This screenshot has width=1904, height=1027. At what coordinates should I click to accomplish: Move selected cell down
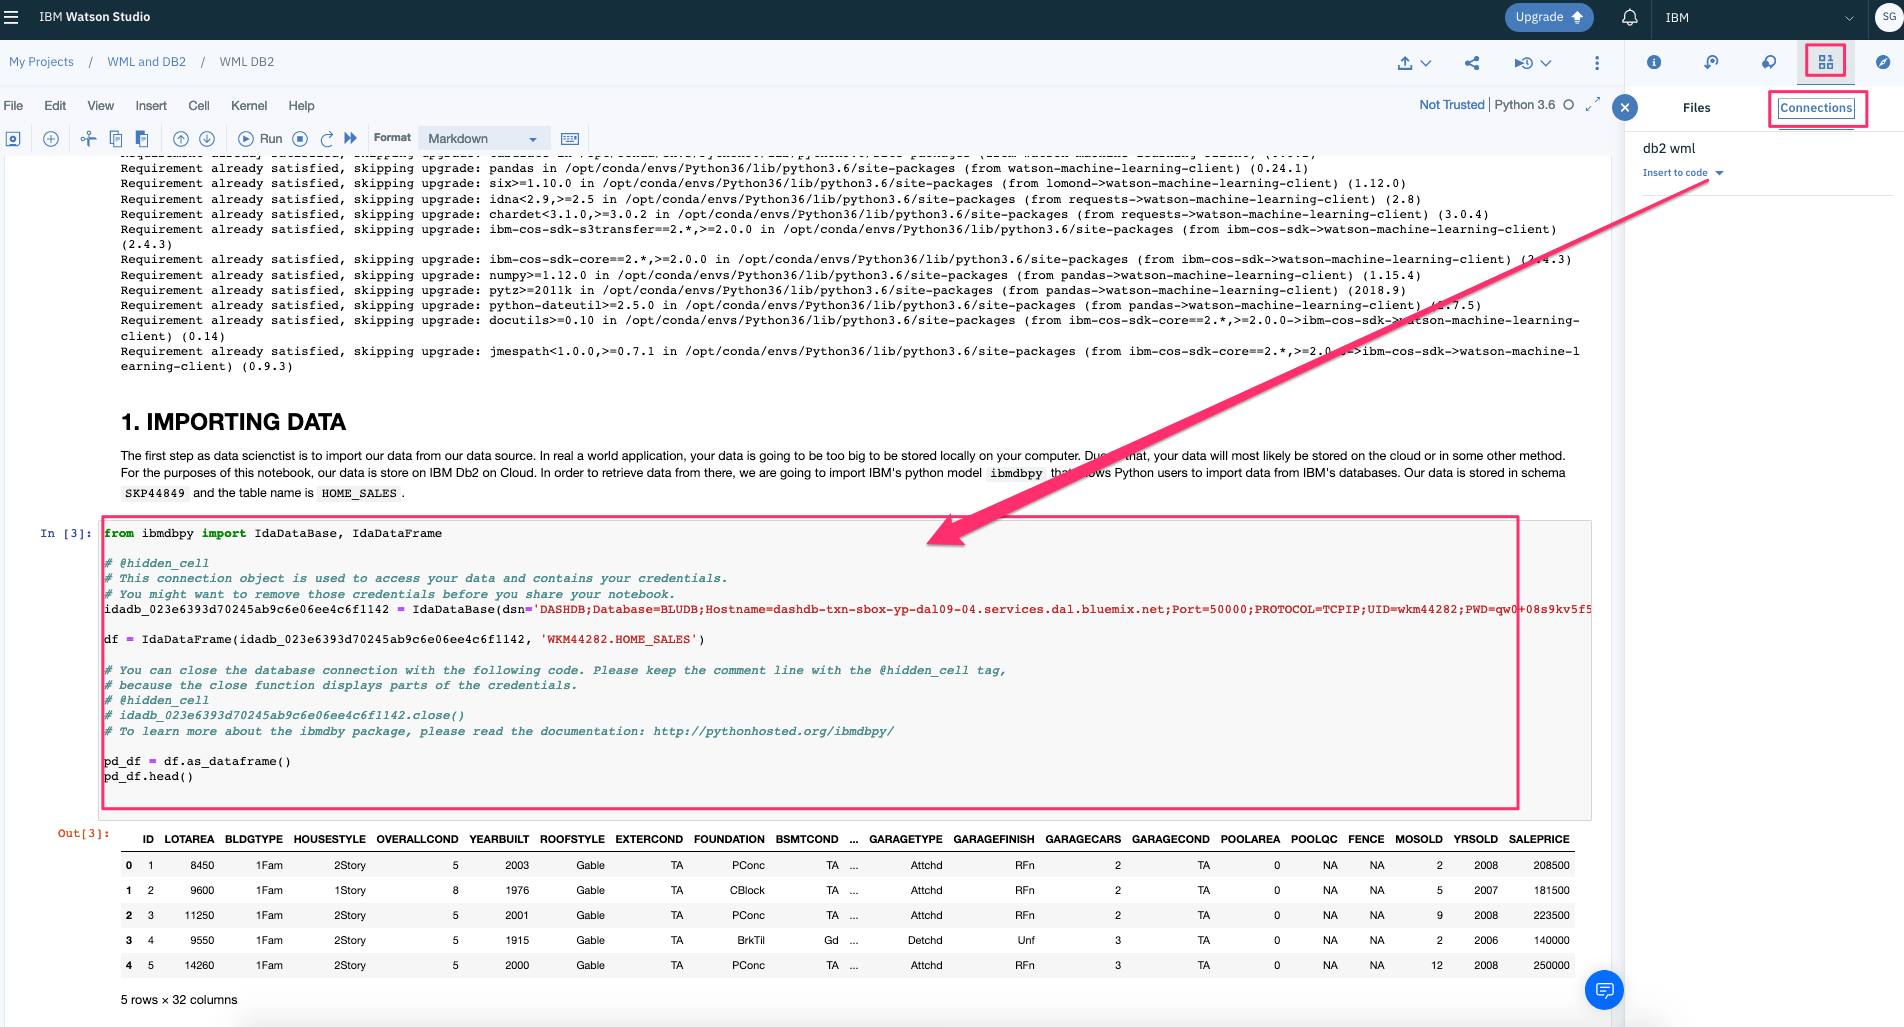(x=207, y=139)
